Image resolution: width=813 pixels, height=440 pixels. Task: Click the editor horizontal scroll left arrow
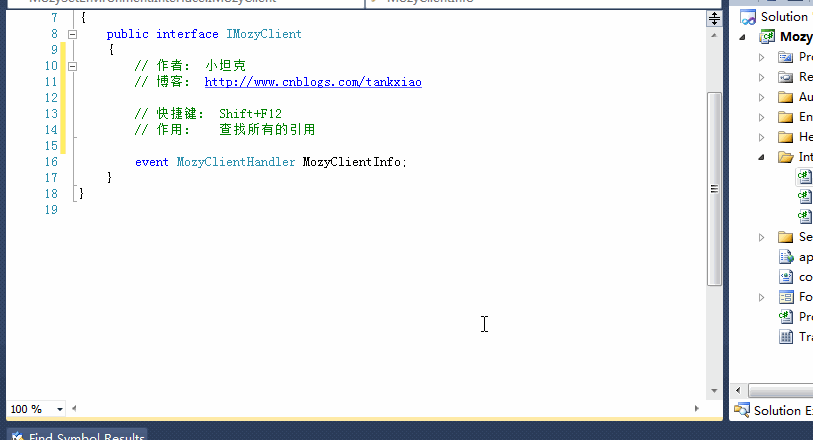(x=74, y=409)
